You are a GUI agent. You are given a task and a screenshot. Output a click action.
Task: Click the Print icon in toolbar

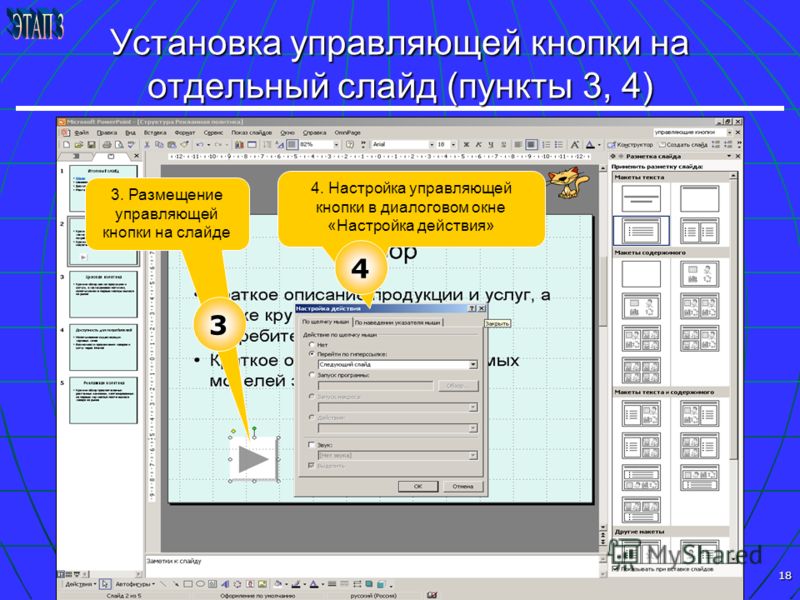107,145
